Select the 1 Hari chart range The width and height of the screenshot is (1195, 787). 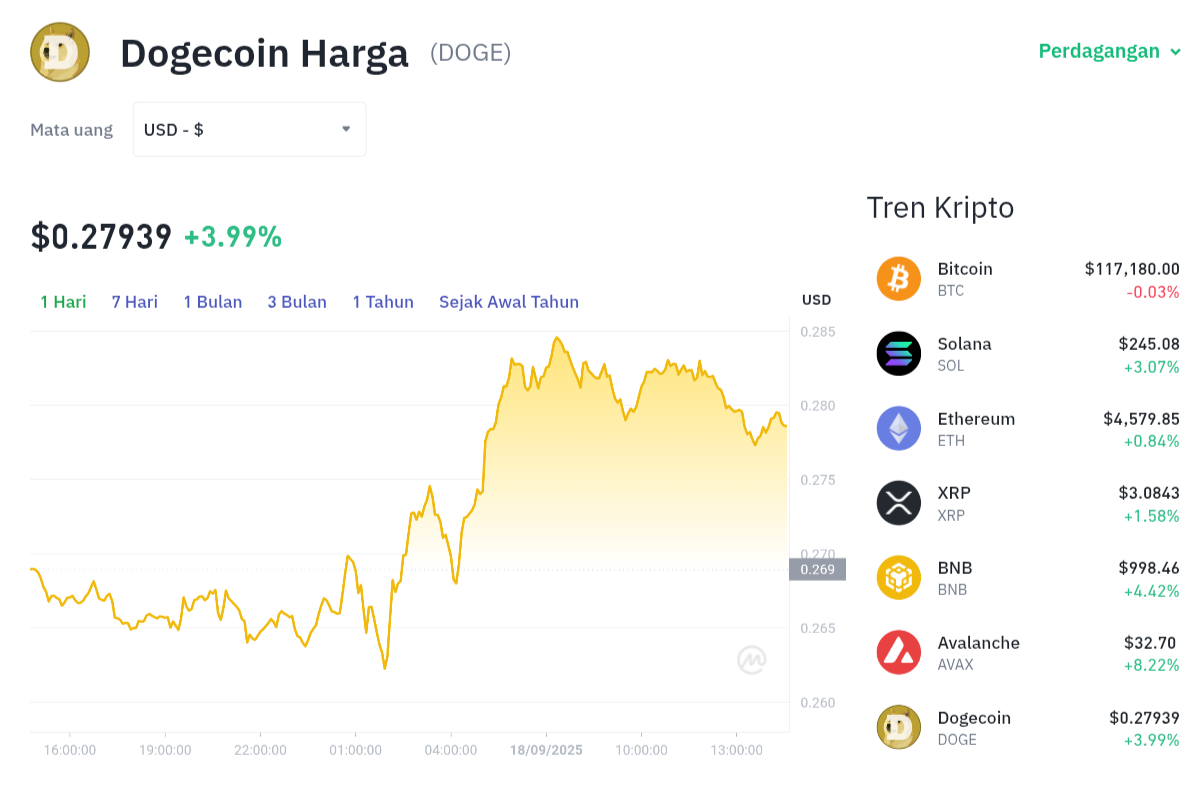(63, 302)
